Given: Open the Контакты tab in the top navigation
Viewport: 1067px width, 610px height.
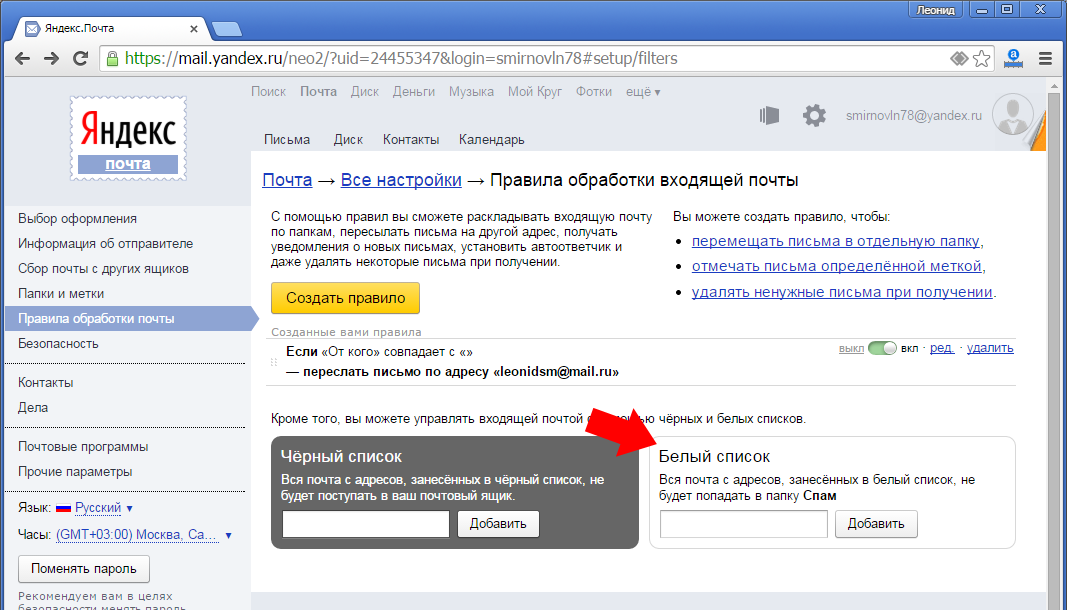Looking at the screenshot, I should [411, 140].
